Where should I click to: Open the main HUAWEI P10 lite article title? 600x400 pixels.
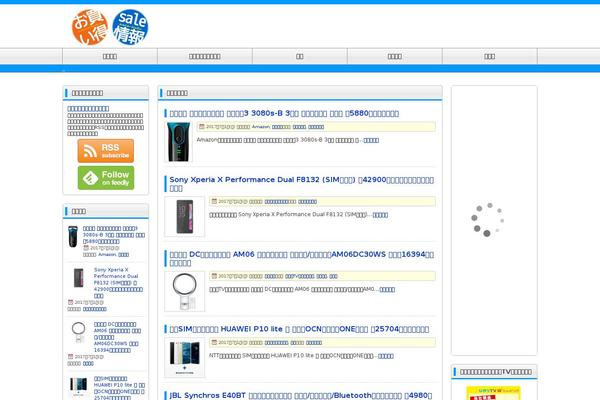(x=299, y=329)
